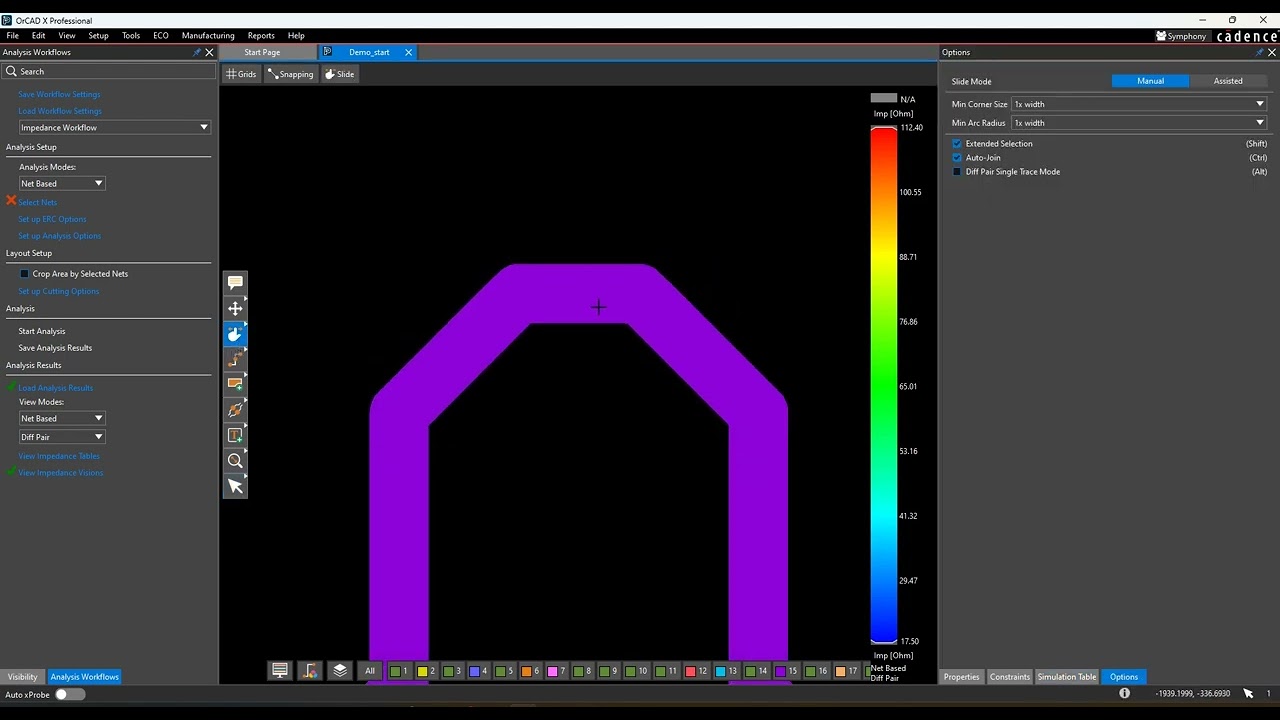Click the orange layer 6 color swatch
Screen dimensions: 1280x720
click(527, 671)
